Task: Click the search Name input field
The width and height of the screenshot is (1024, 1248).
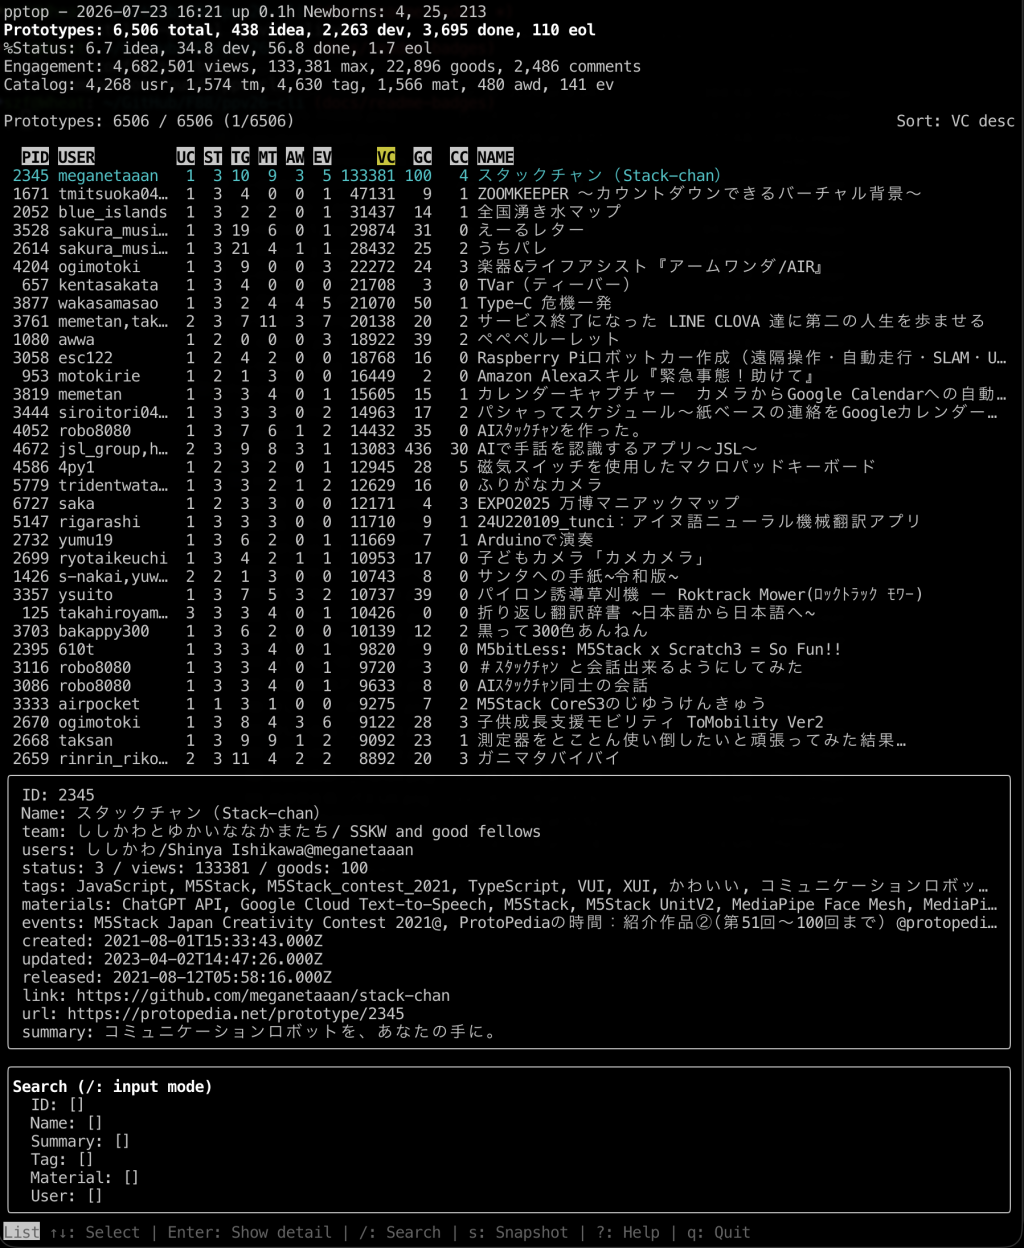Action: [95, 1123]
